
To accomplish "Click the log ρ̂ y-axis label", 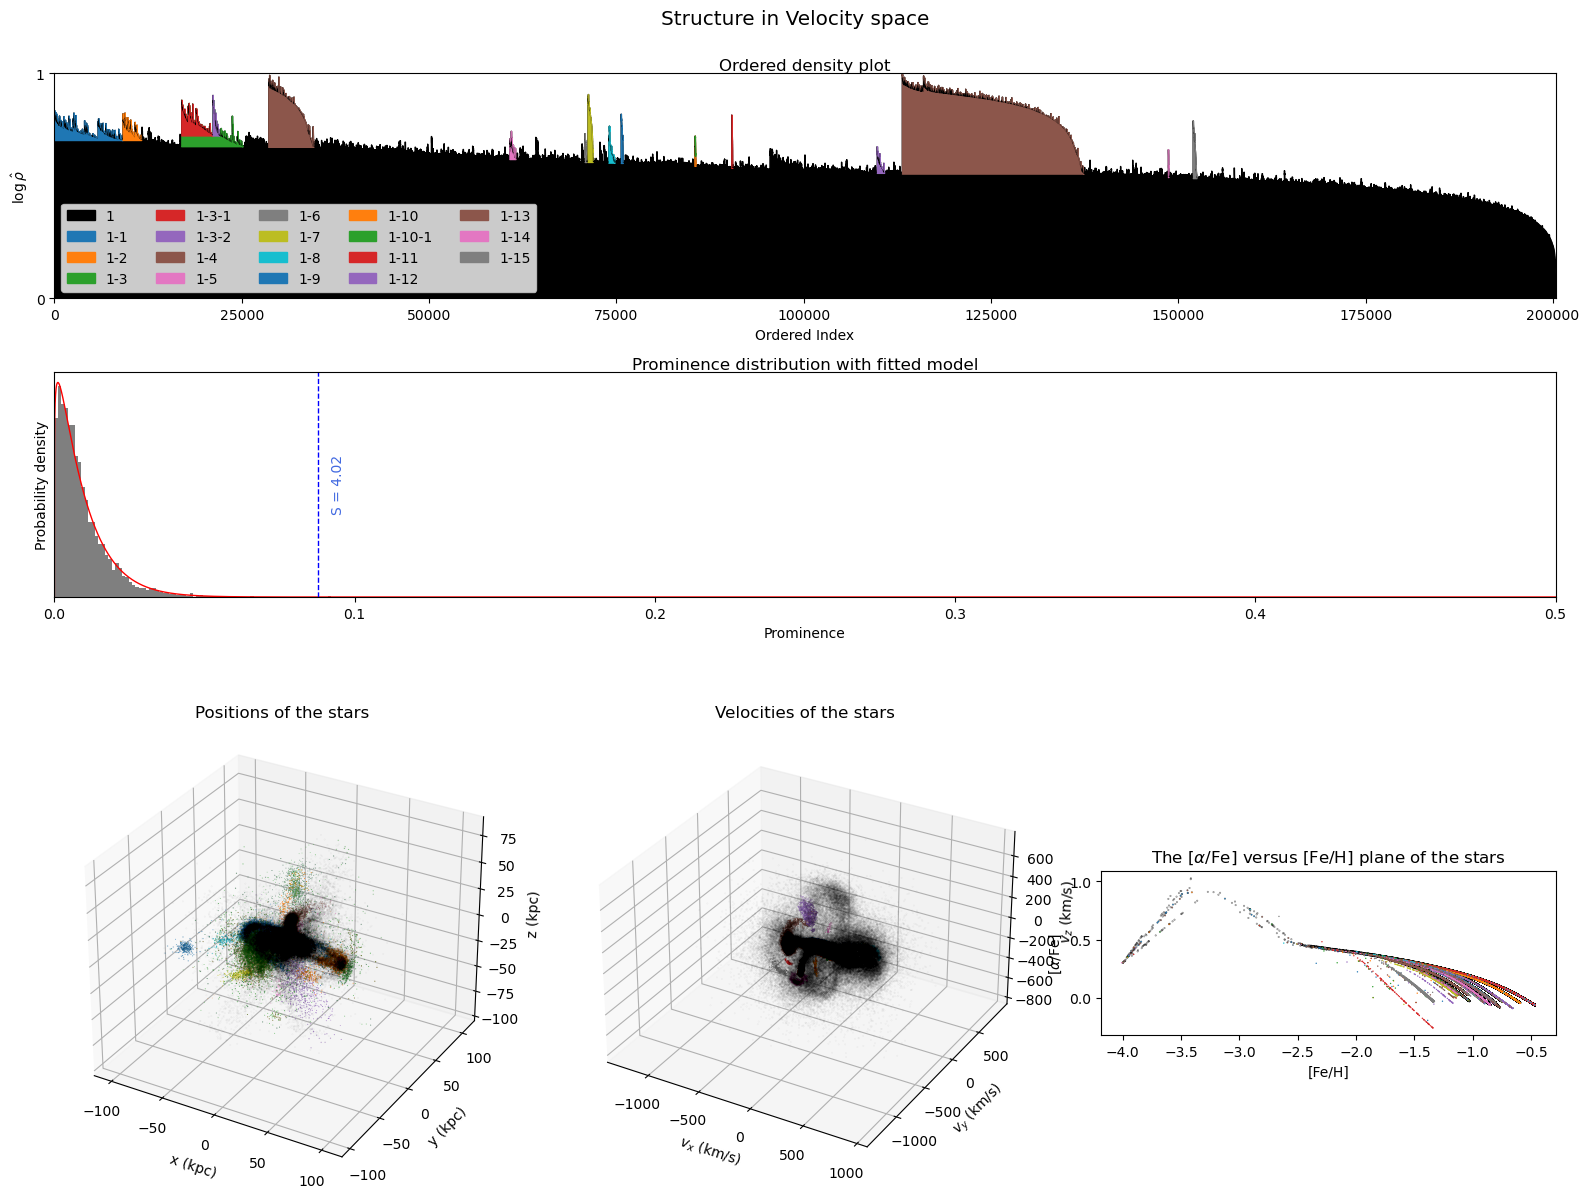I will (17, 187).
